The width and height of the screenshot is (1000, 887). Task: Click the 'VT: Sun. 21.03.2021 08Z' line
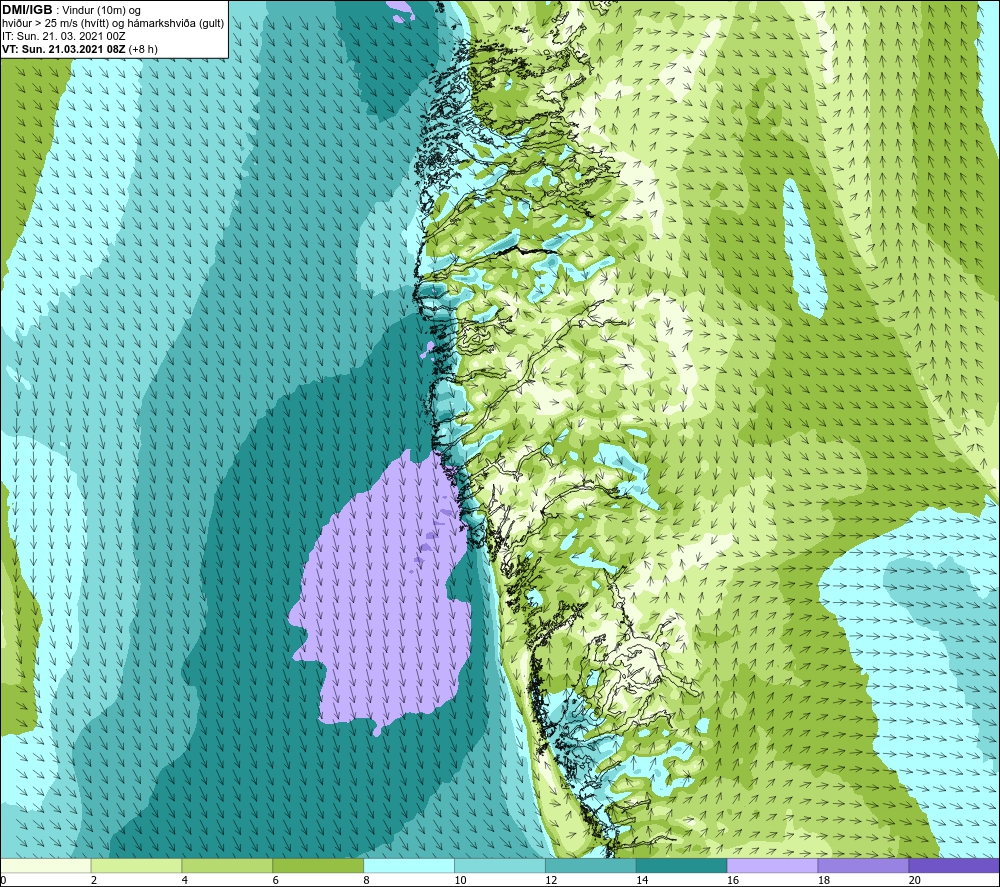tap(64, 49)
